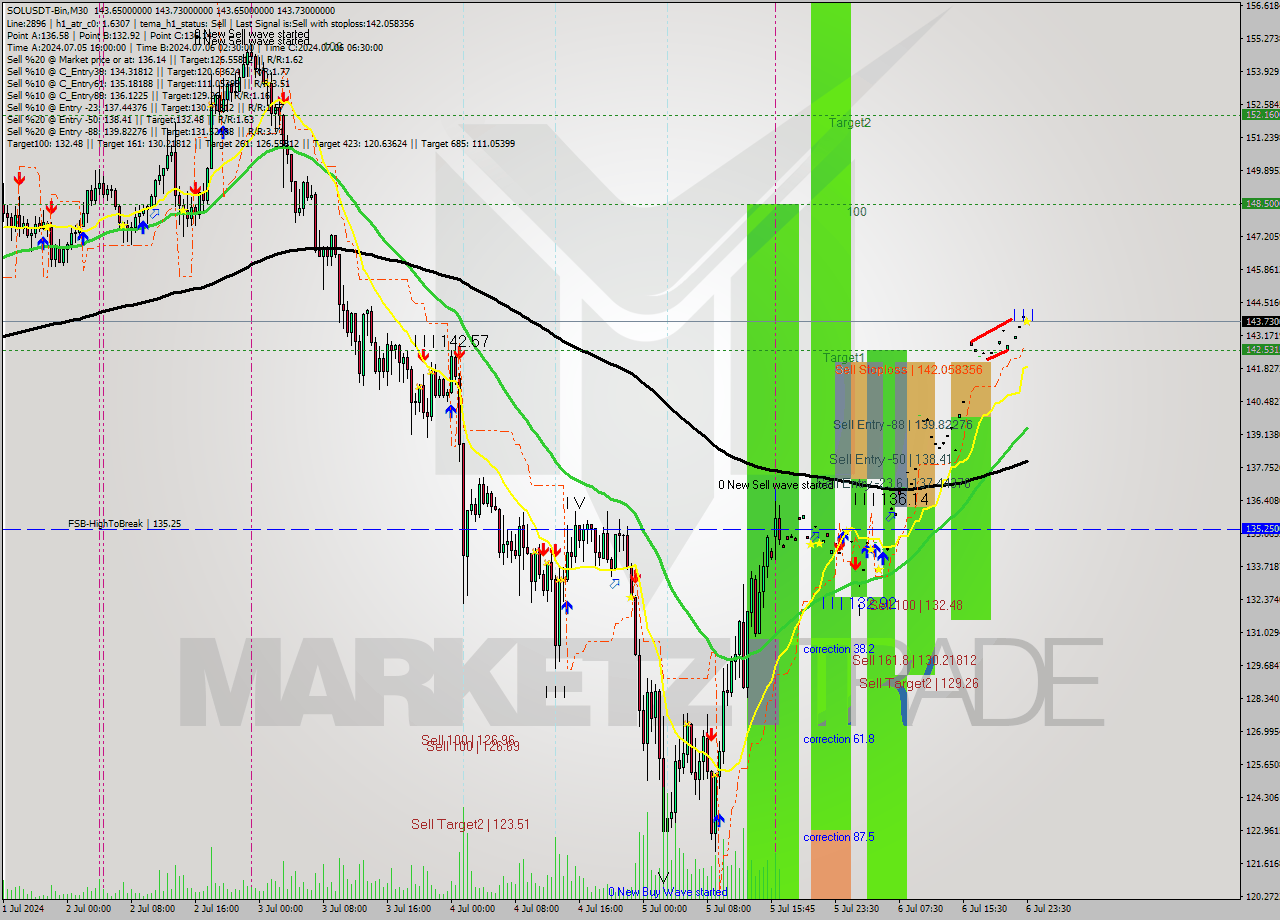
Task: Click the green 148.500 price axis tag
Action: pos(1261,203)
